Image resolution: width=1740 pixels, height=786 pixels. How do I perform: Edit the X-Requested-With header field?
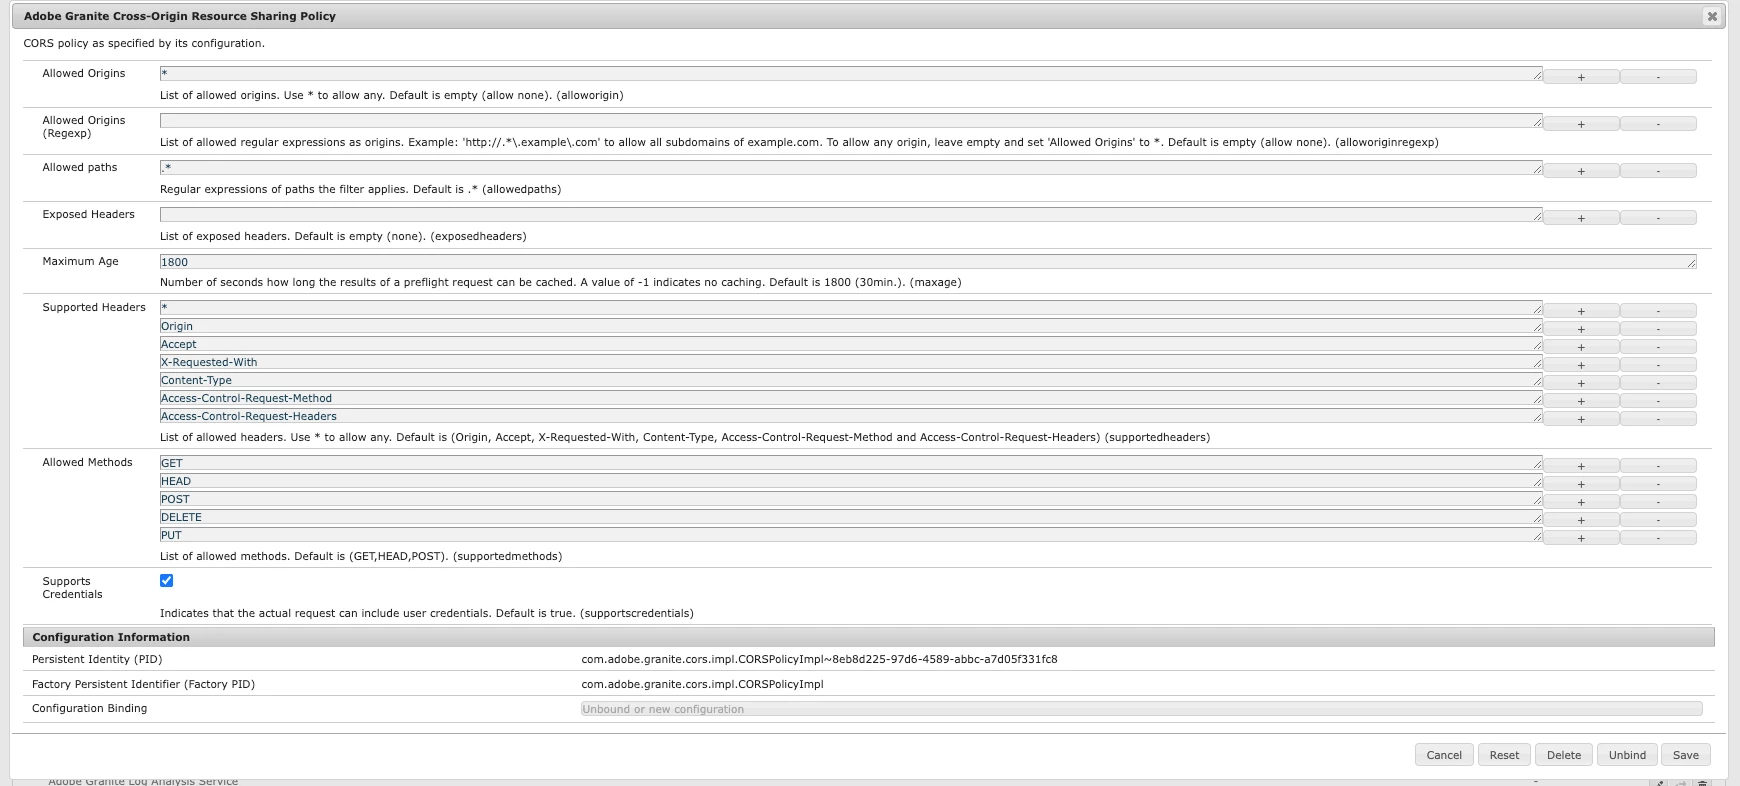click(x=851, y=362)
